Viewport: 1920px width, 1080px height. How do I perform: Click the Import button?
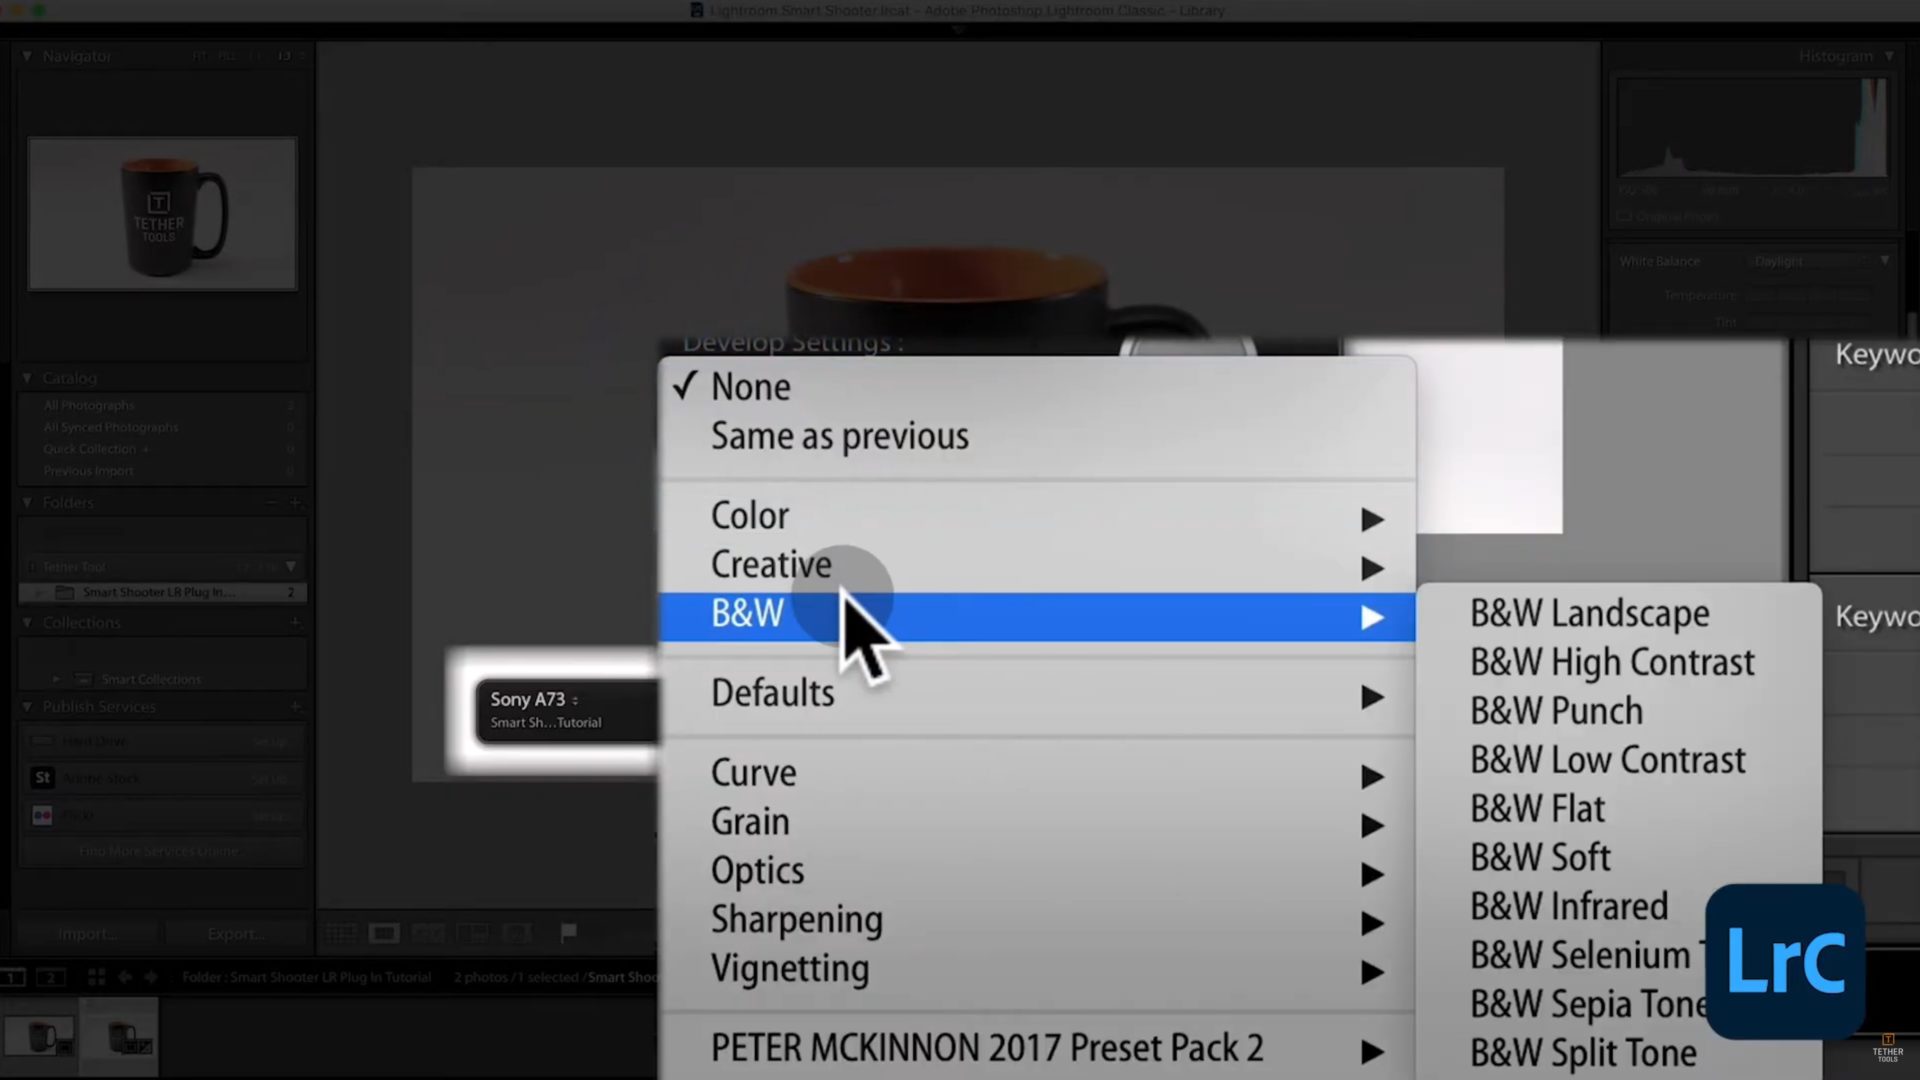(x=87, y=933)
